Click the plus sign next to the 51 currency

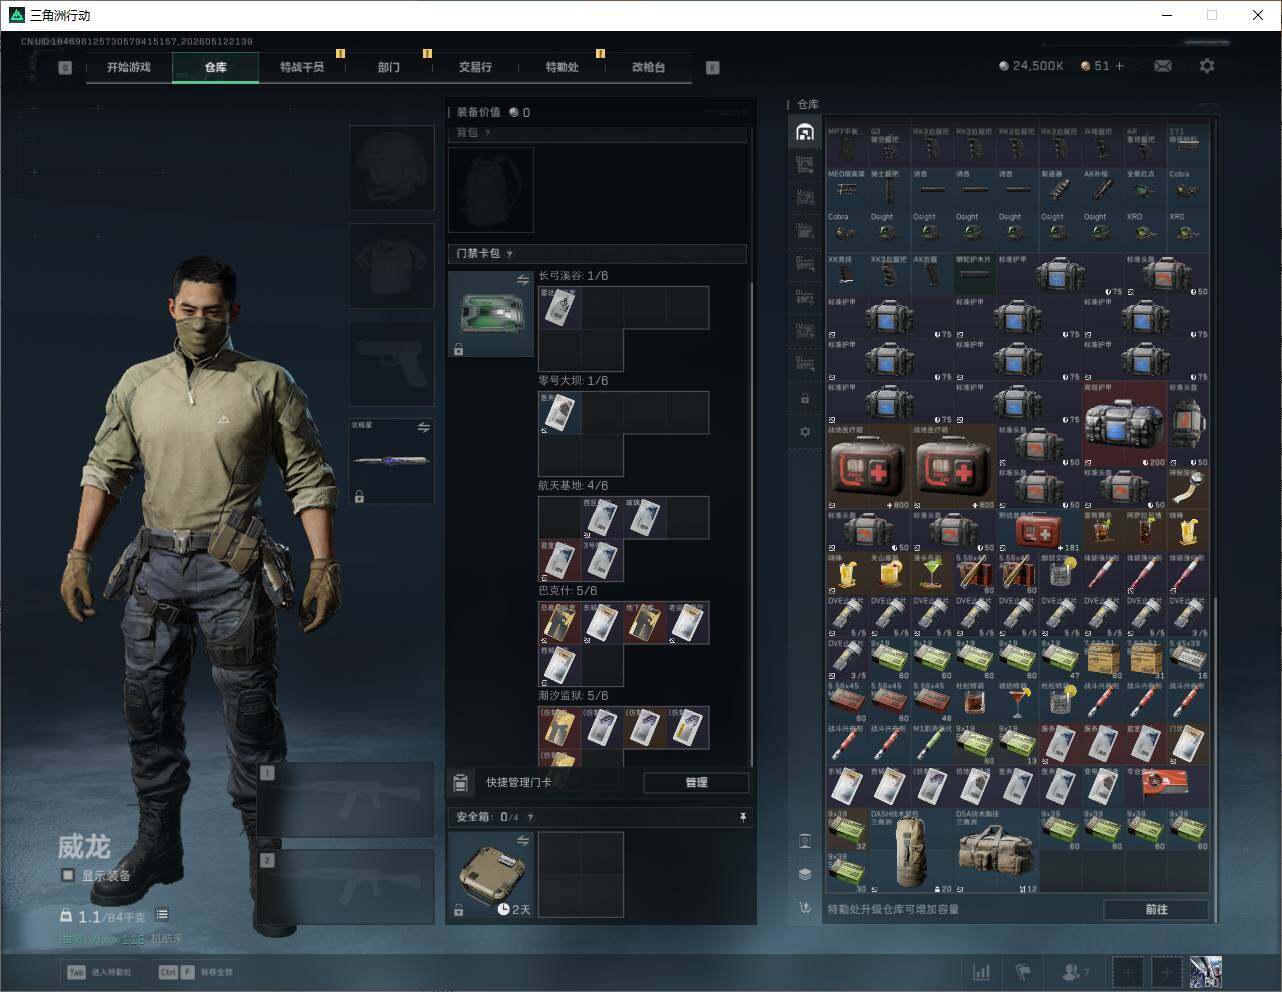coord(1119,66)
